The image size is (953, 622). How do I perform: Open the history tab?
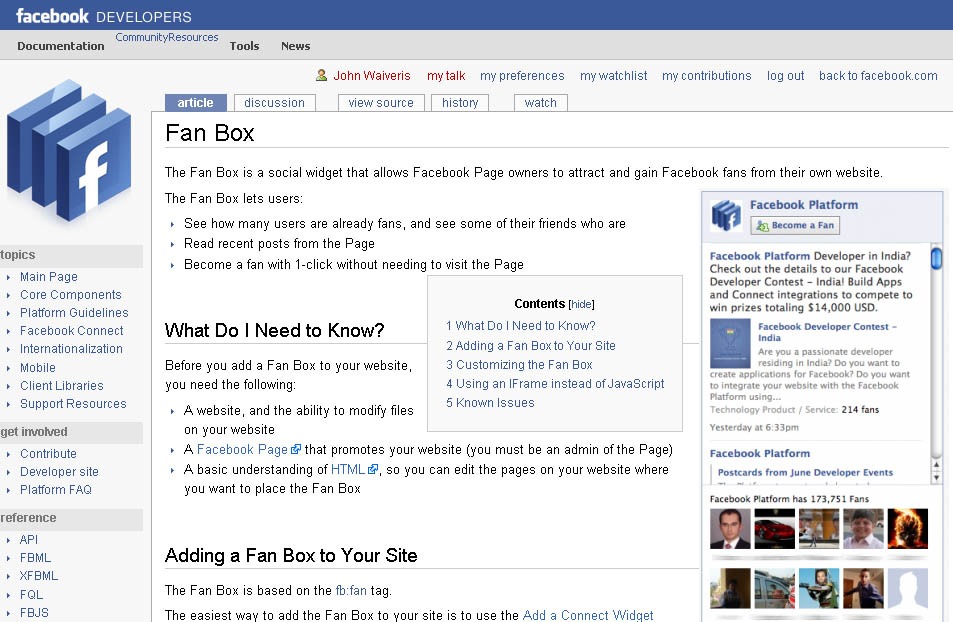pos(460,103)
